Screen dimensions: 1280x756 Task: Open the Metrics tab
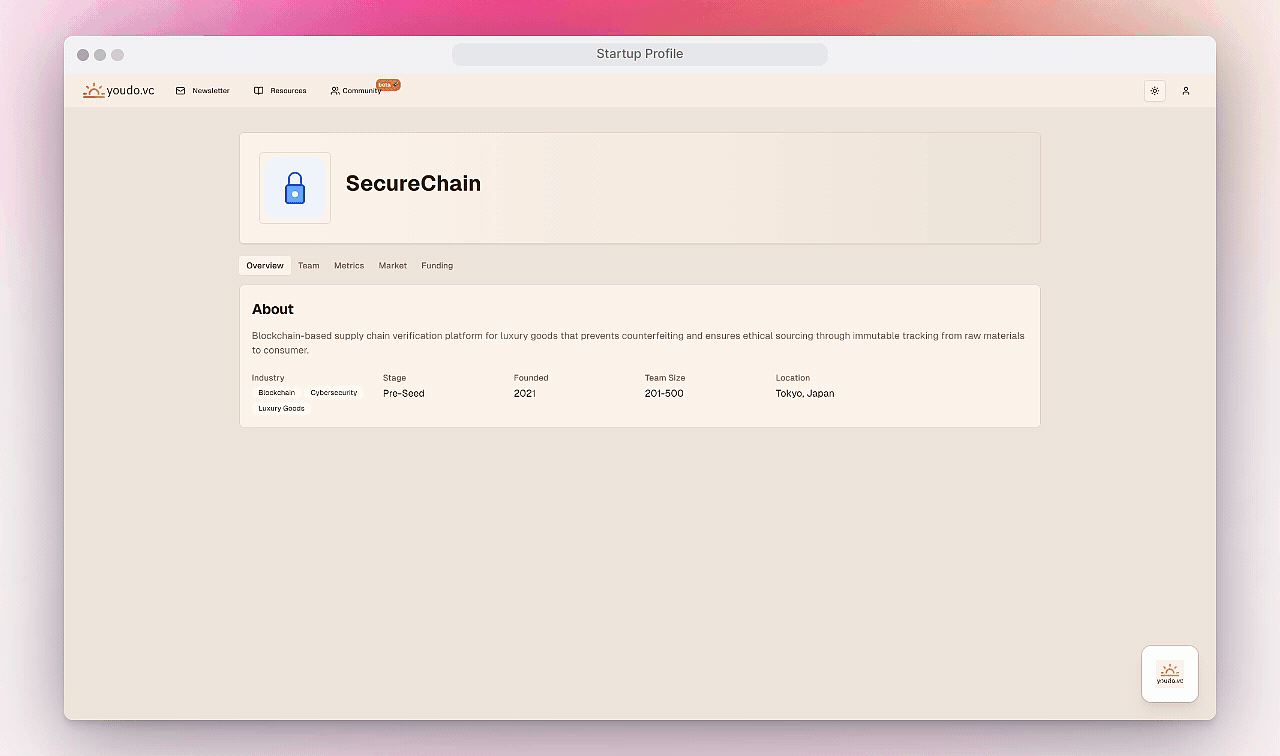[x=349, y=266]
